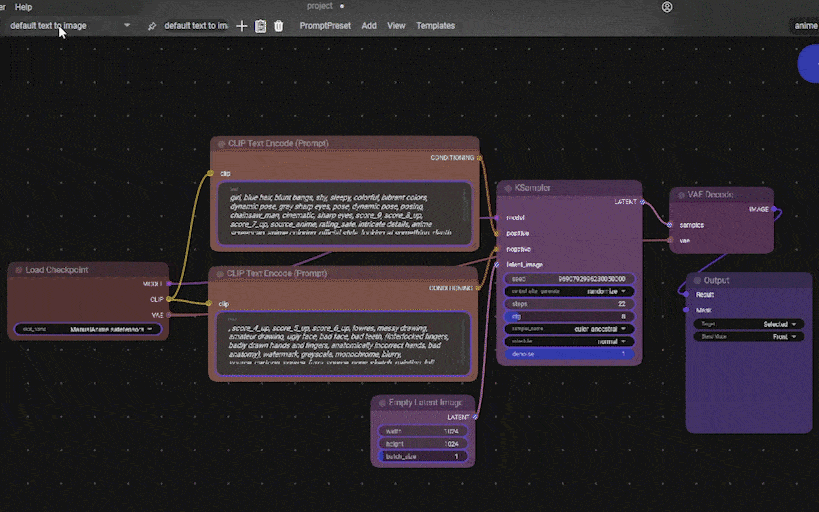This screenshot has width=819, height=512.
Task: Click the steps slider in KSampler
Action: (x=569, y=304)
